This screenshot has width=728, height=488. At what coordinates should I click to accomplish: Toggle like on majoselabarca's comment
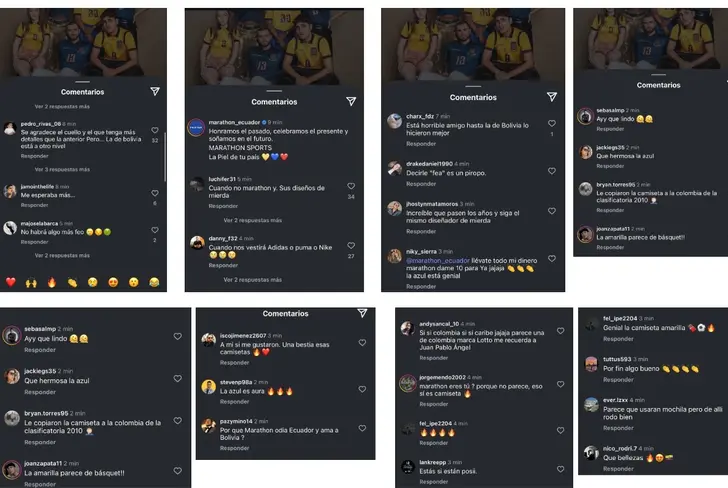[x=155, y=230]
